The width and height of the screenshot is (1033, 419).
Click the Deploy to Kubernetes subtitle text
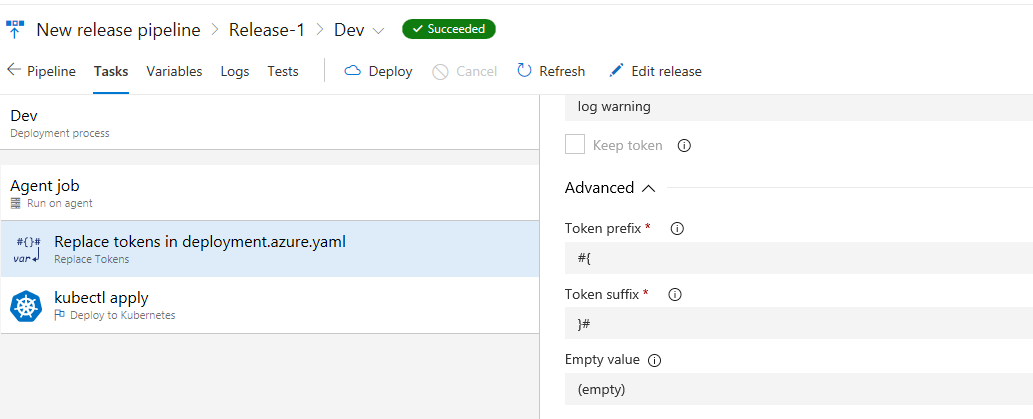(x=123, y=315)
